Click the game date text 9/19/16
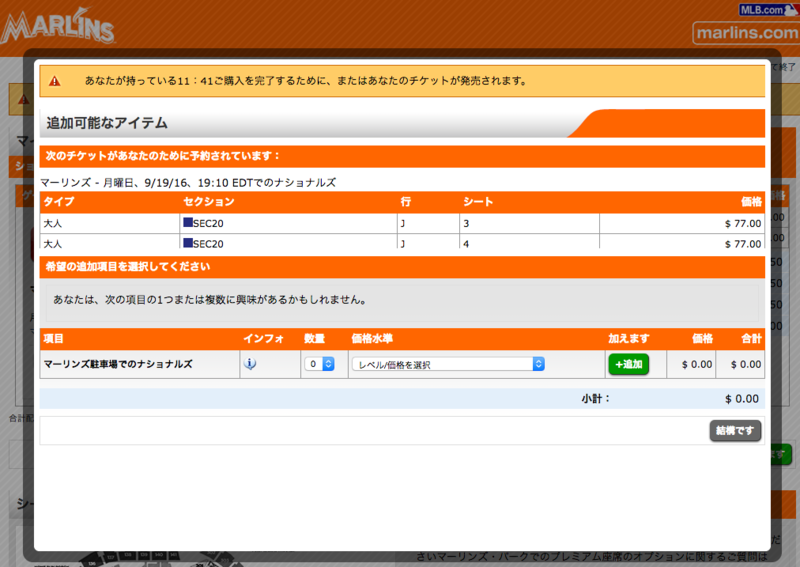The width and height of the screenshot is (800, 567). pyautogui.click(x=166, y=183)
